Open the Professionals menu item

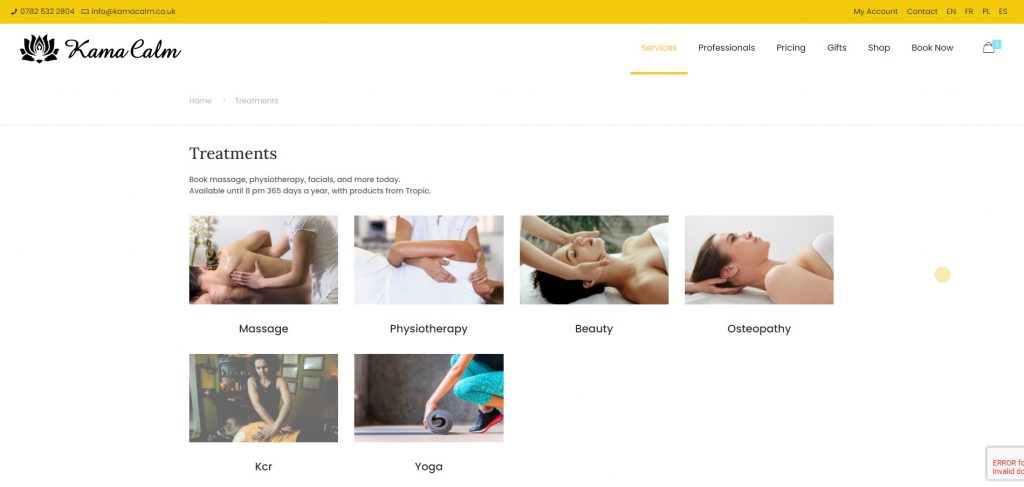coord(726,48)
